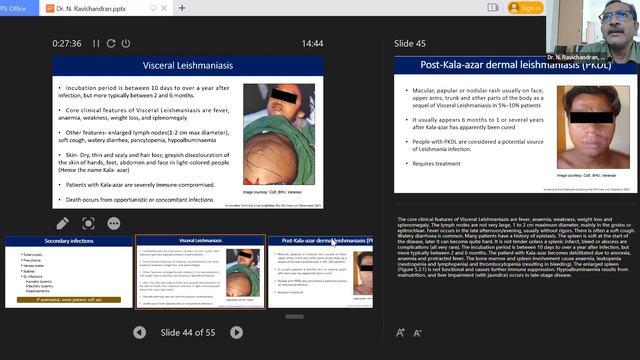640x360 pixels.
Task: Click the speech bubble icon in file tab
Action: pyautogui.click(x=153, y=8)
